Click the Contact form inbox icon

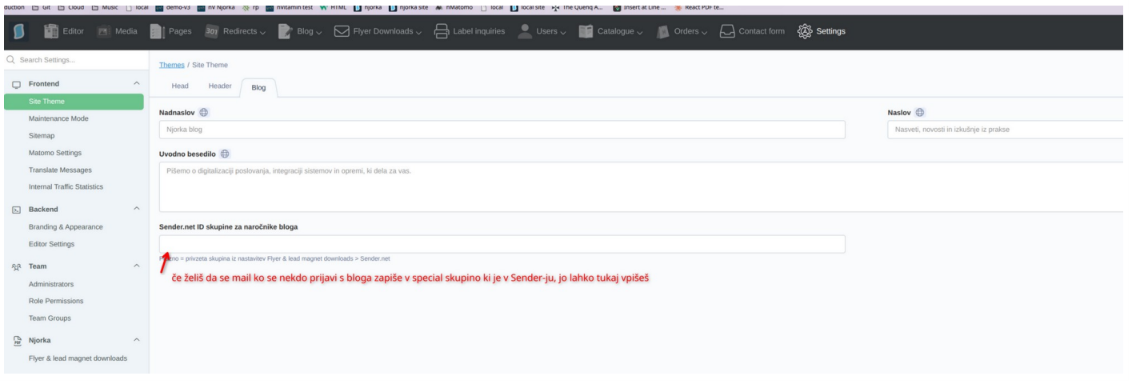[727, 32]
